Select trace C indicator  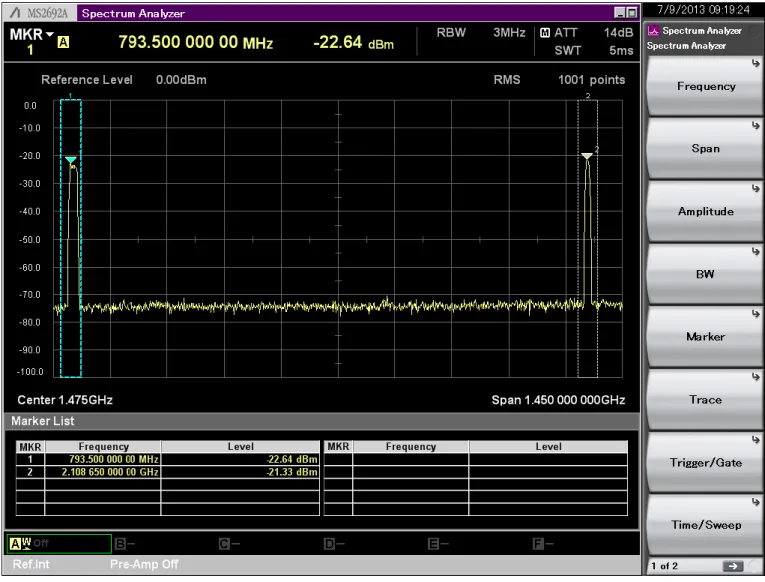point(230,543)
